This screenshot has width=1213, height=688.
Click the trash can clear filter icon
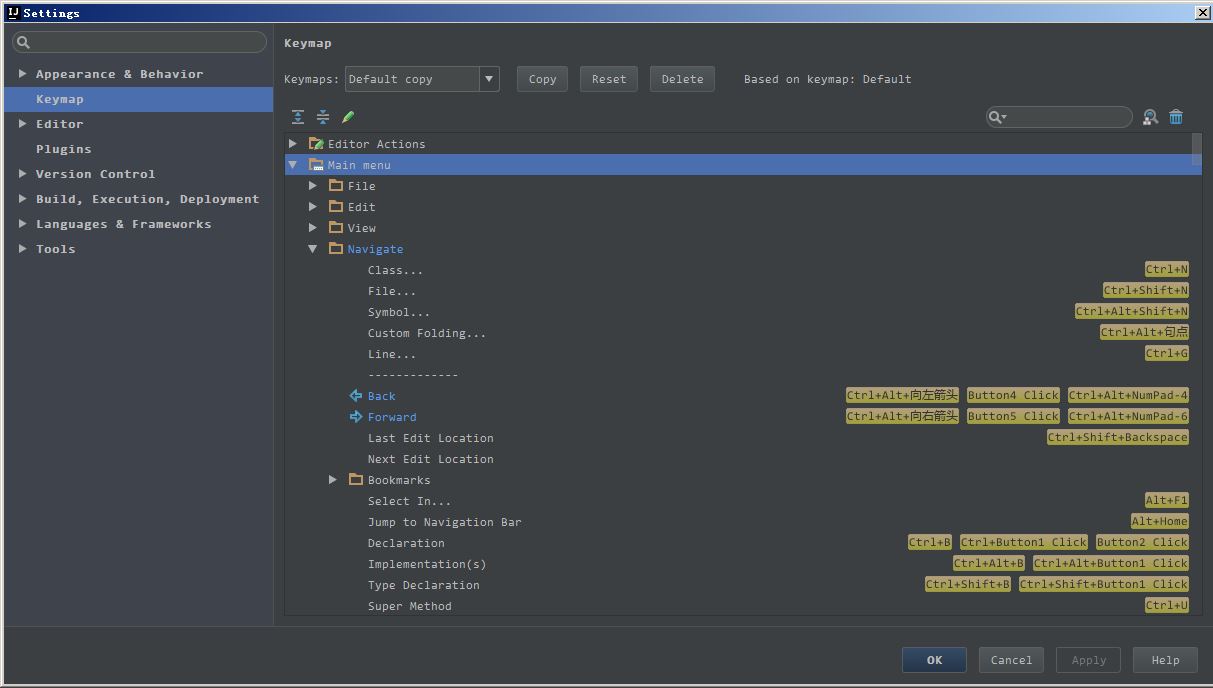[x=1176, y=117]
